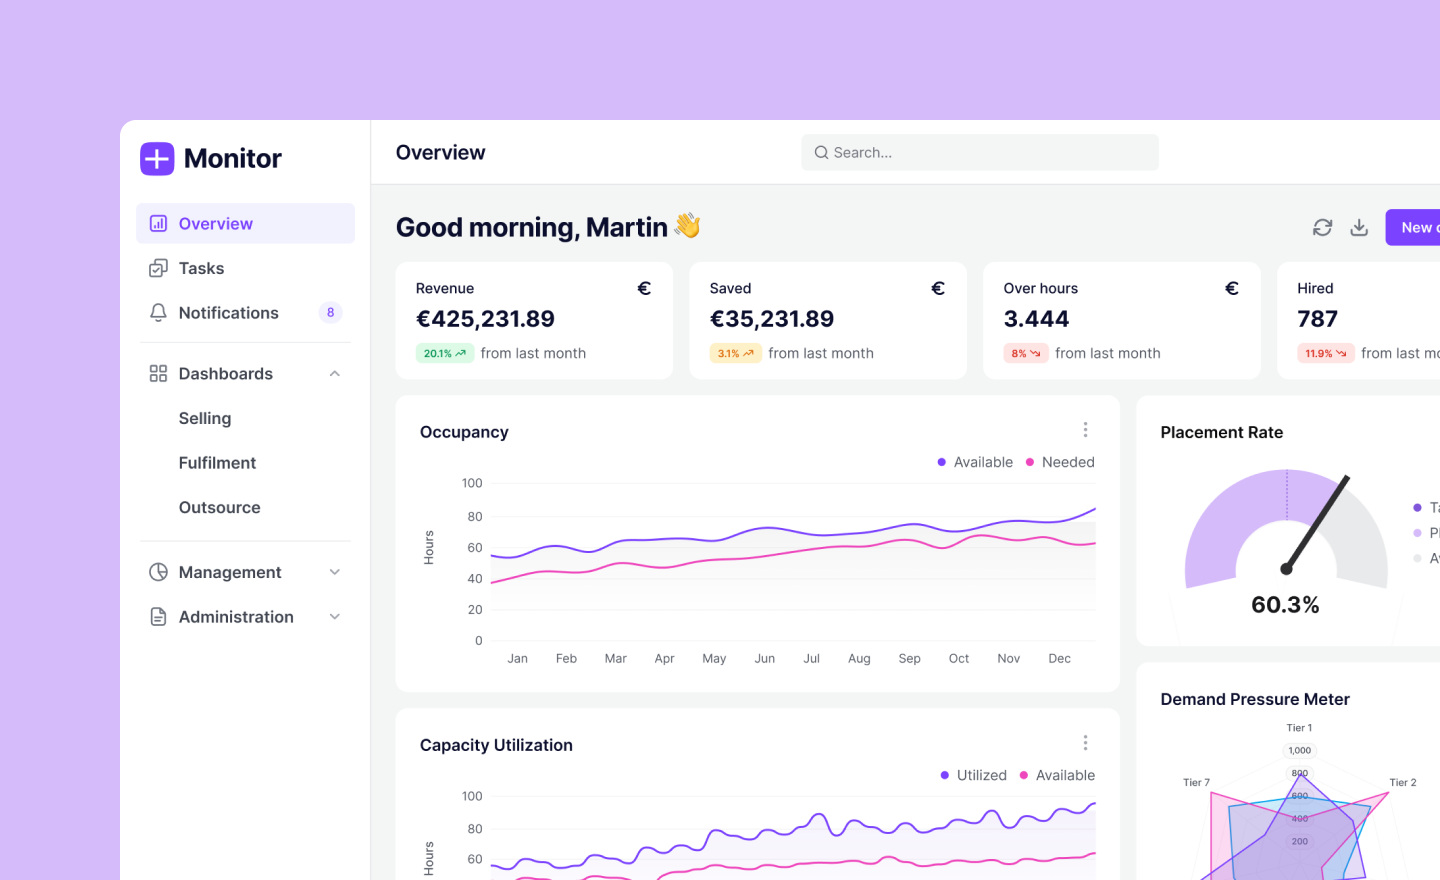Click the waving hand emoji

[x=687, y=225]
